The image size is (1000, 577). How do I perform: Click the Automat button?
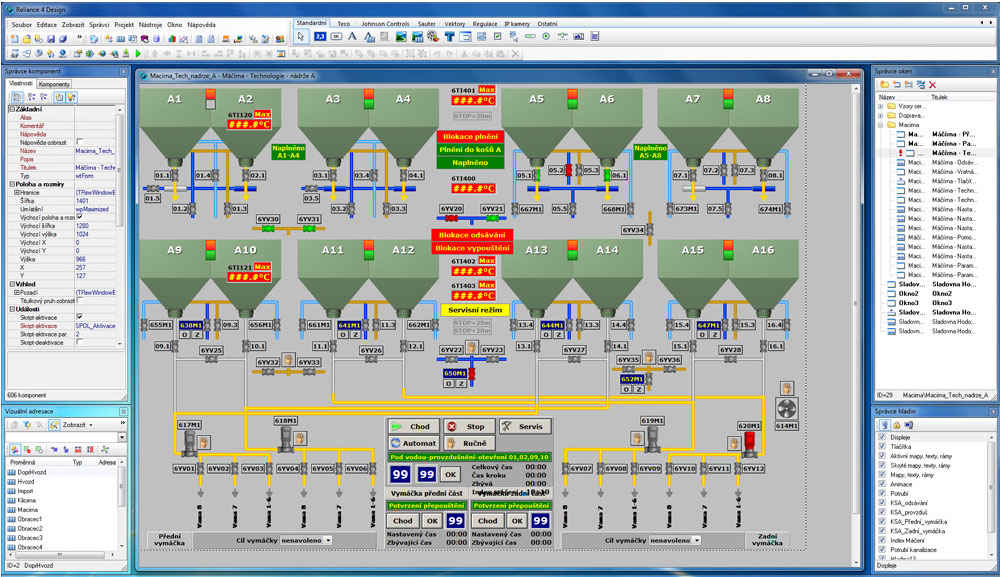click(413, 442)
